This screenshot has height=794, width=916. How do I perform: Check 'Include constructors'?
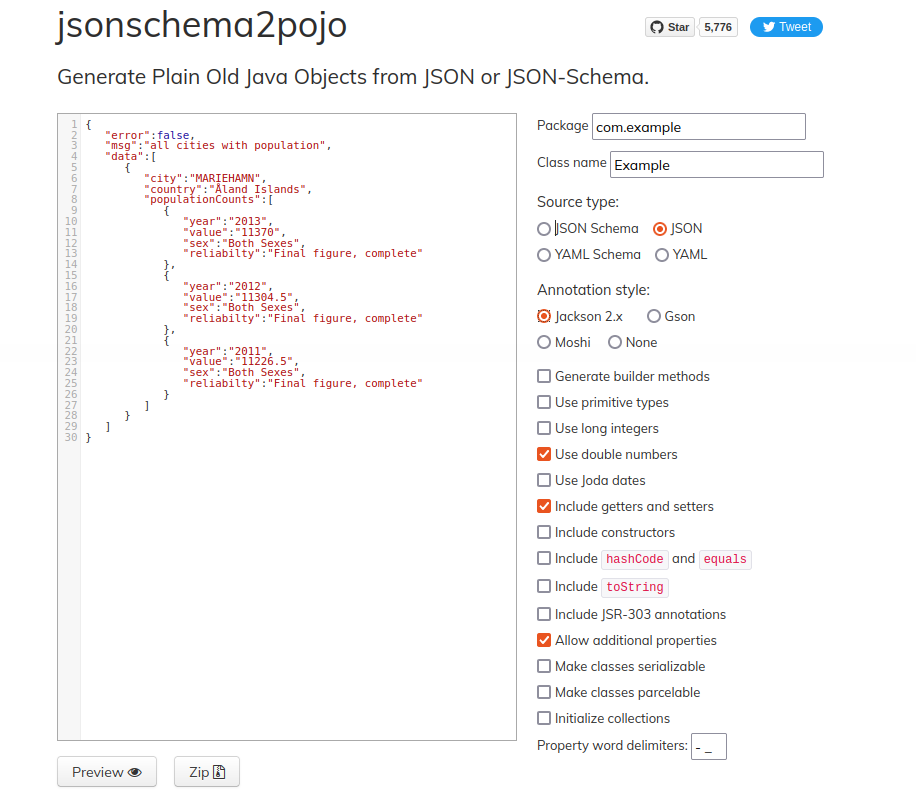pyautogui.click(x=544, y=532)
